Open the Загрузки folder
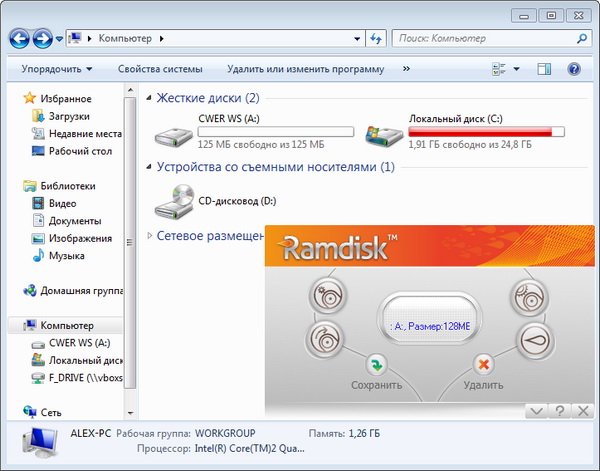 pos(69,116)
